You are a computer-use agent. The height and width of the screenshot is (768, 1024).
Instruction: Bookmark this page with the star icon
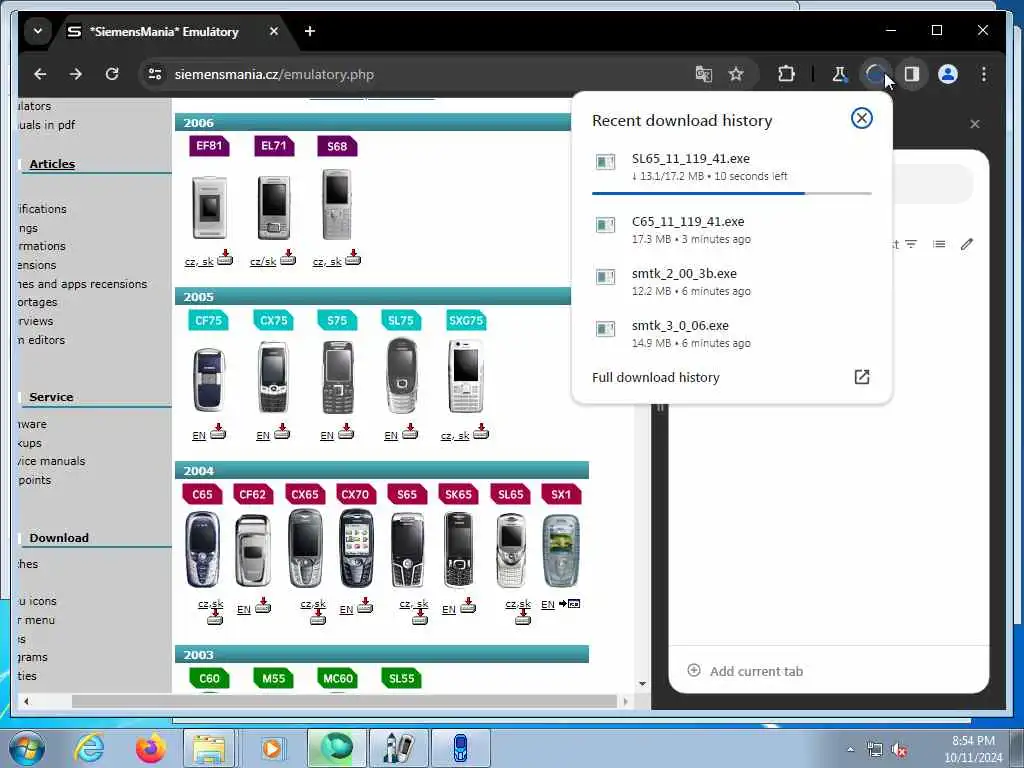point(736,74)
